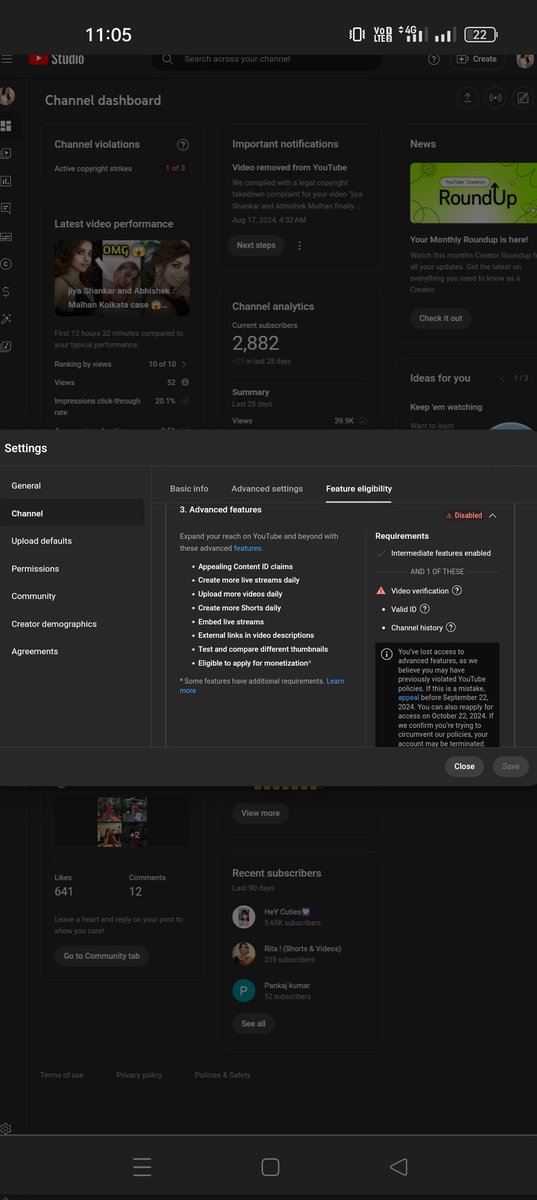The image size is (537, 1200).
Task: Select Agreements in the Settings sidebar
Action: (x=72, y=651)
